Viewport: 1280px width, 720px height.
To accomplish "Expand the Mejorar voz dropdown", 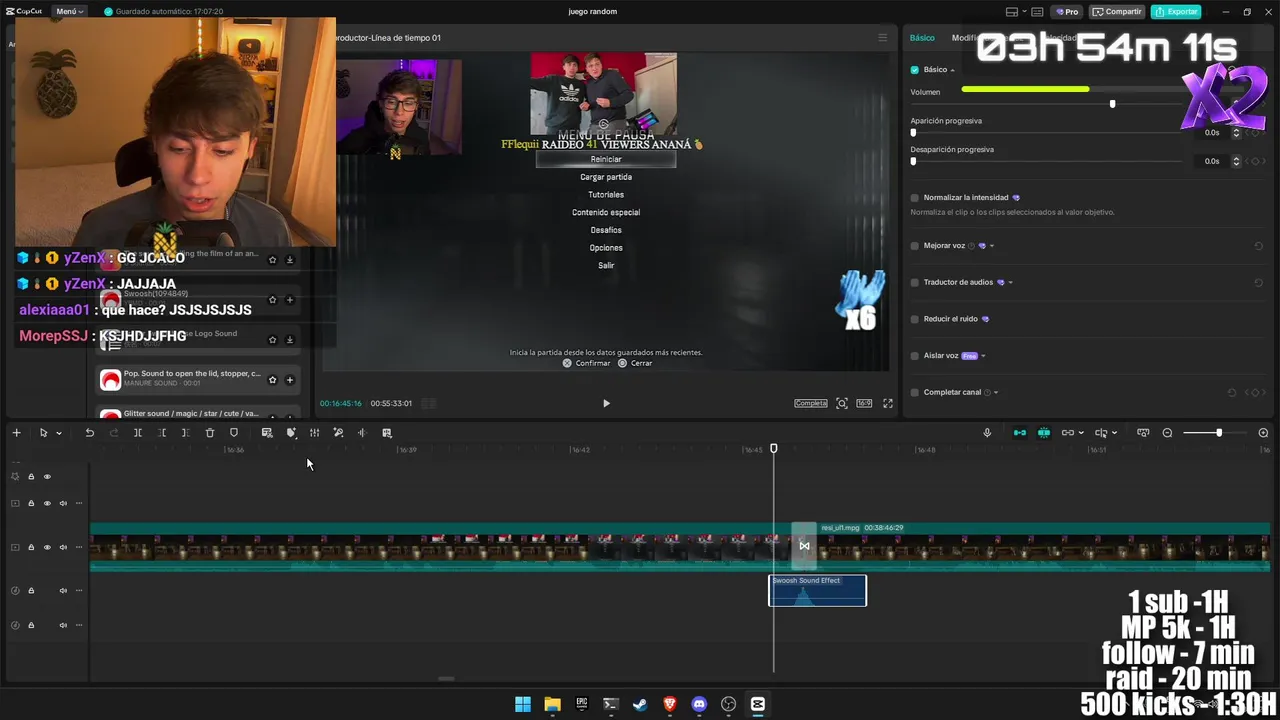I will point(991,246).
